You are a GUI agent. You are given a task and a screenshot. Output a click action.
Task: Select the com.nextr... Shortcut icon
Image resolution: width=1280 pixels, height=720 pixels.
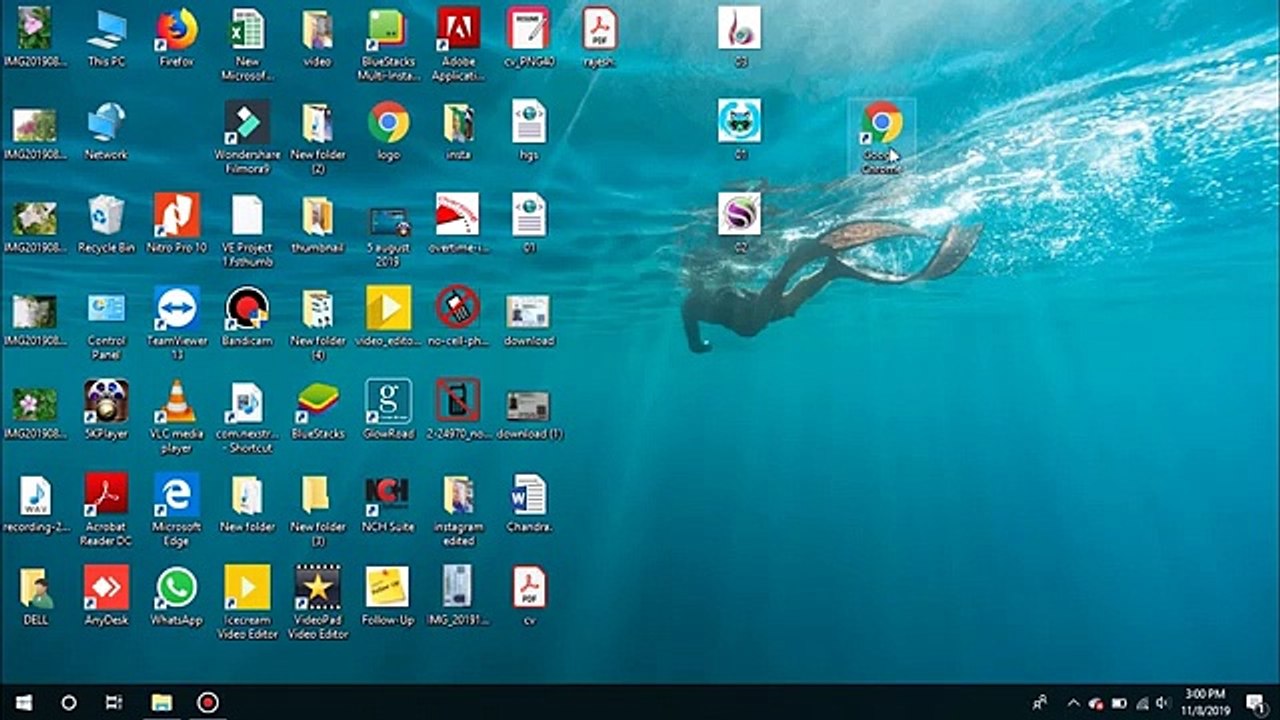(247, 417)
